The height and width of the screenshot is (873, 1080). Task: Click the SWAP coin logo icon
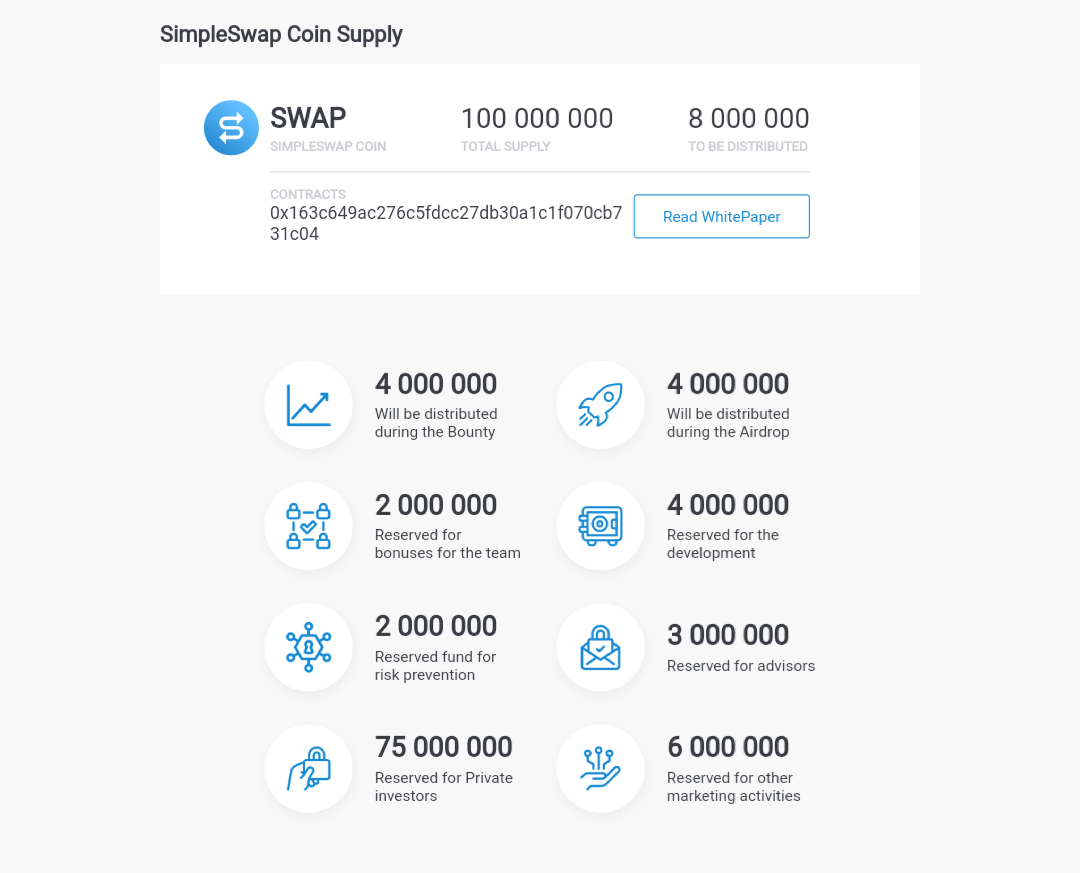231,127
